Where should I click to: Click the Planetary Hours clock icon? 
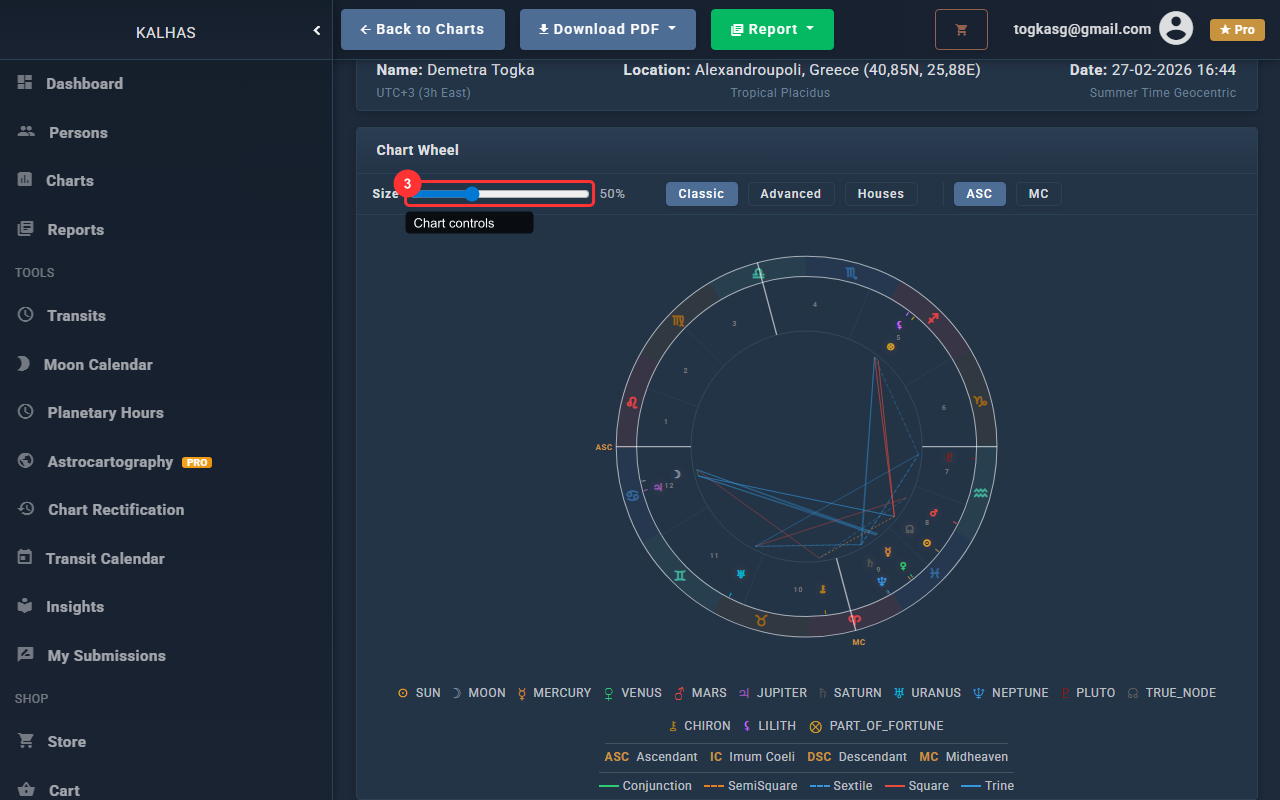pos(26,412)
